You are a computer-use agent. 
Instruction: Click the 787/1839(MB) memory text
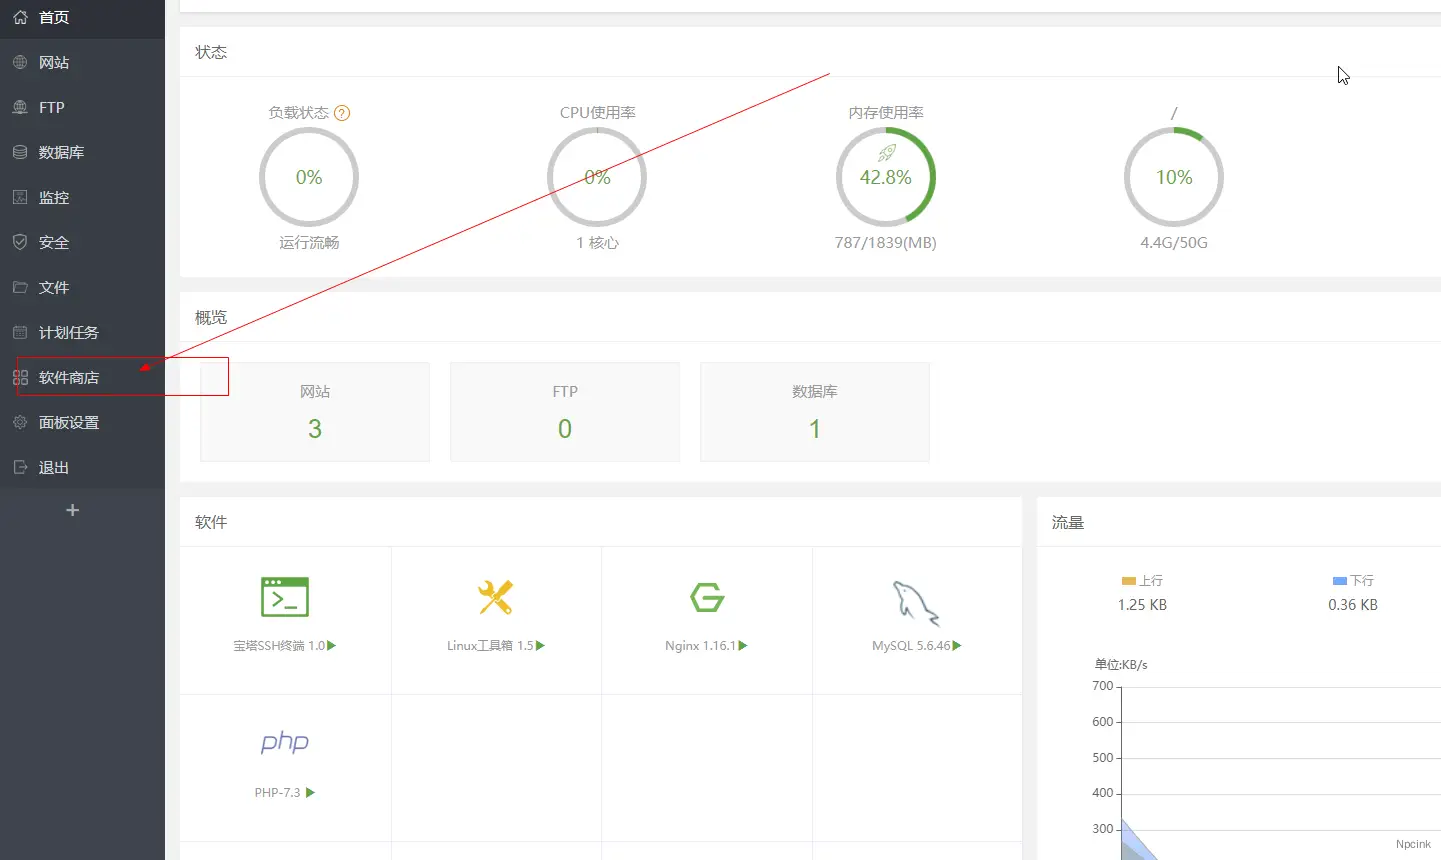[x=886, y=243]
